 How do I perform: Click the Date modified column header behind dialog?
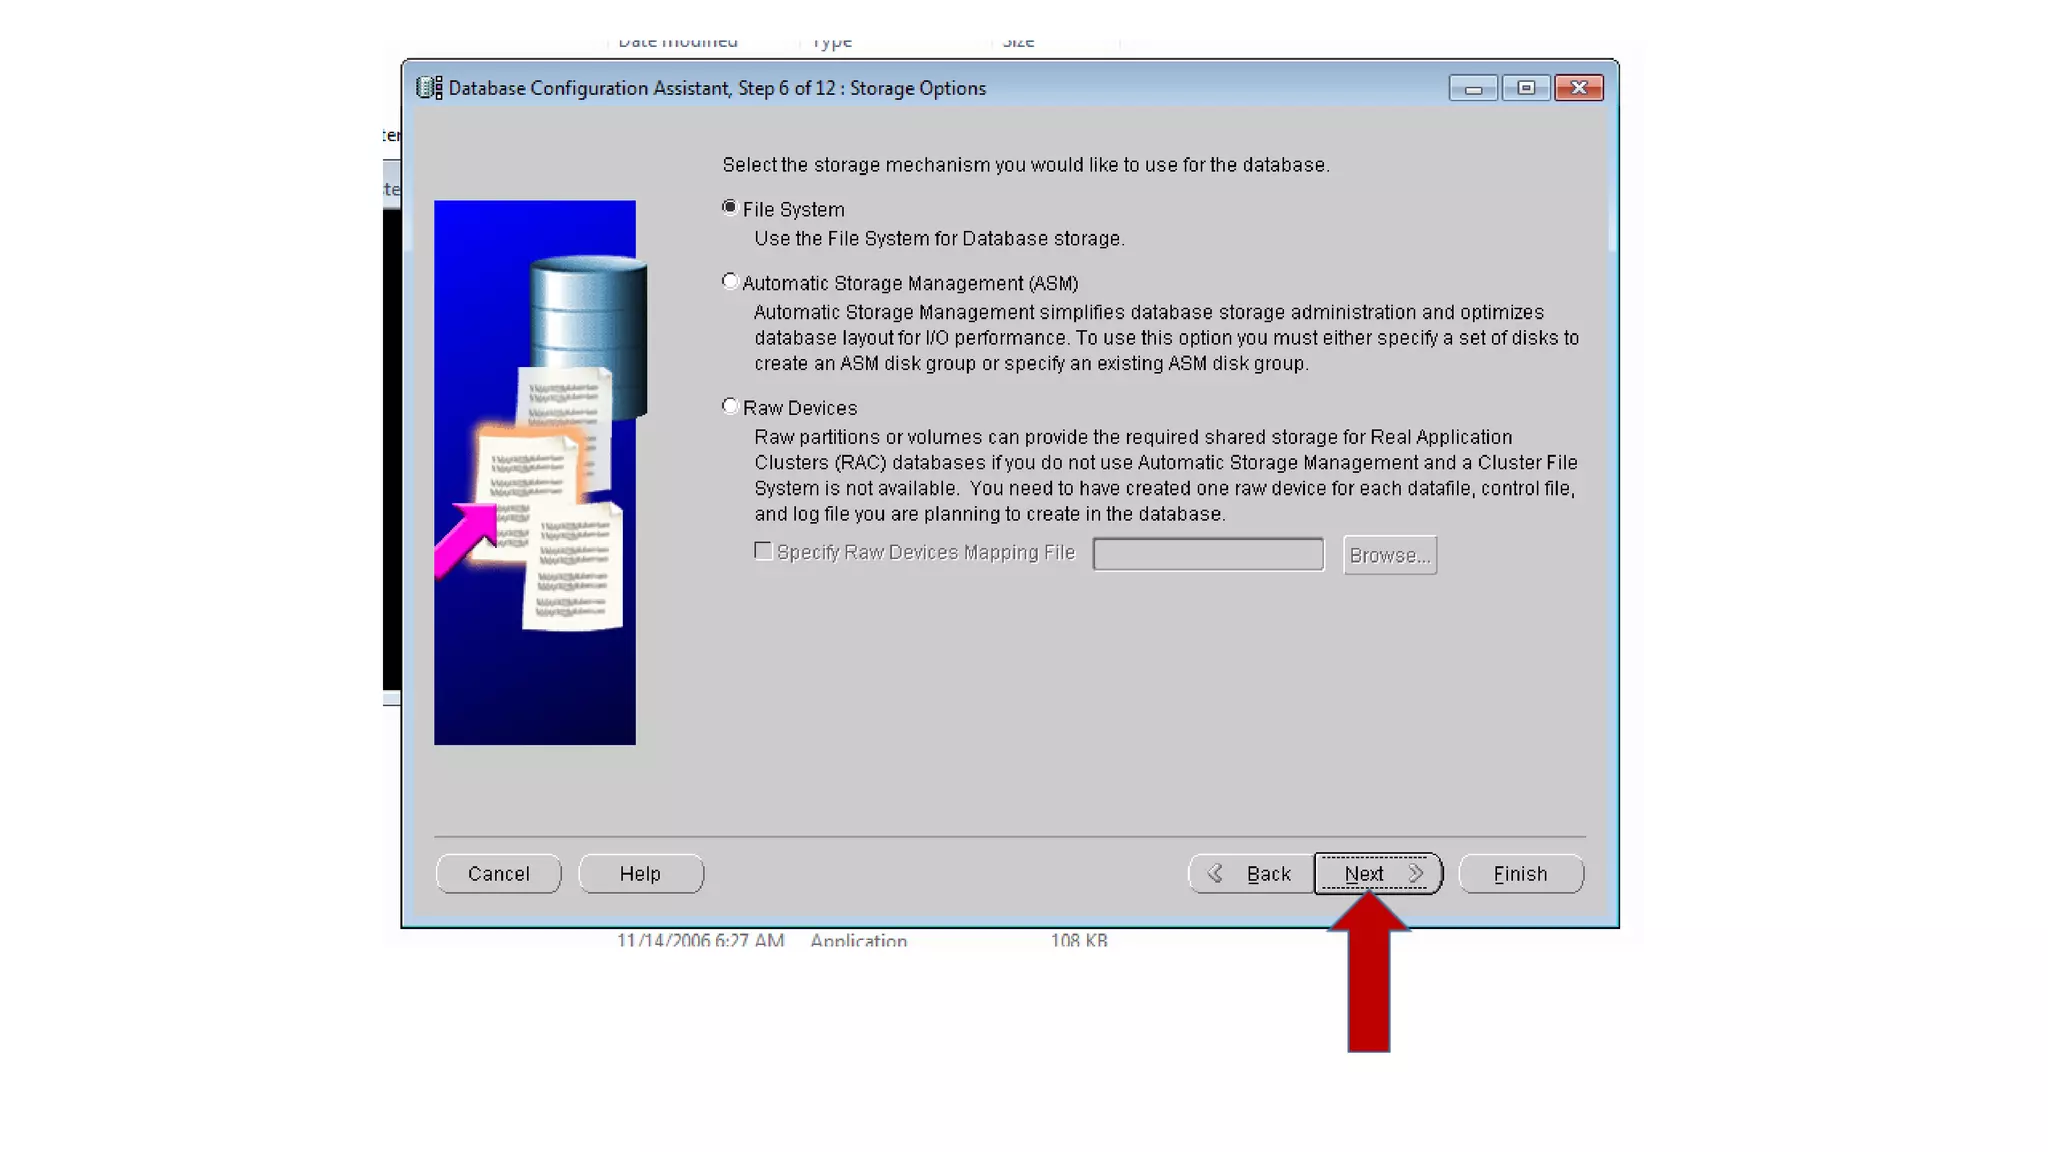[x=678, y=43]
